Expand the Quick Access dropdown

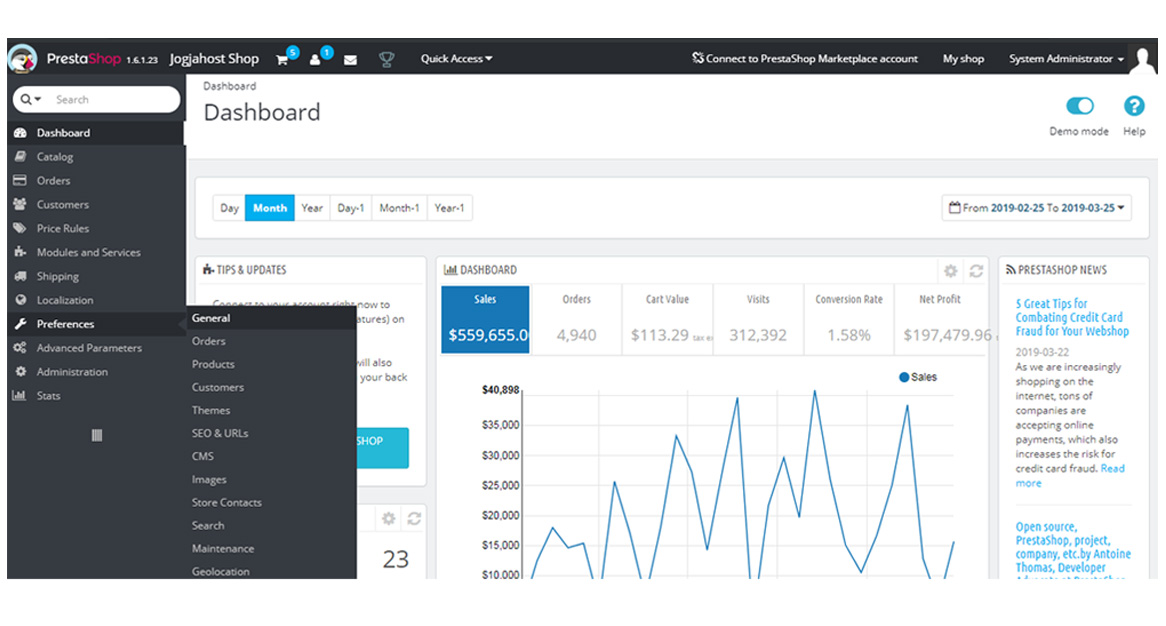(456, 59)
